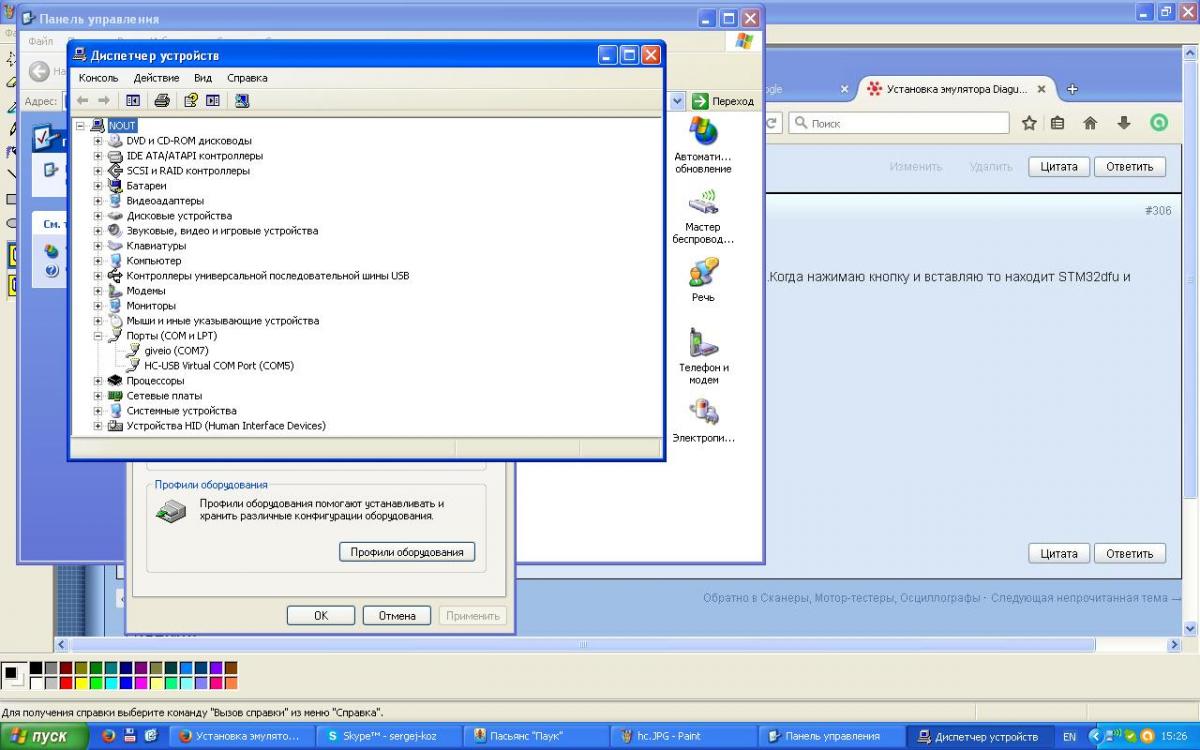Image resolution: width=1200 pixels, height=750 pixels.
Task: Open the Справка menu in Device Manager
Action: tap(247, 78)
